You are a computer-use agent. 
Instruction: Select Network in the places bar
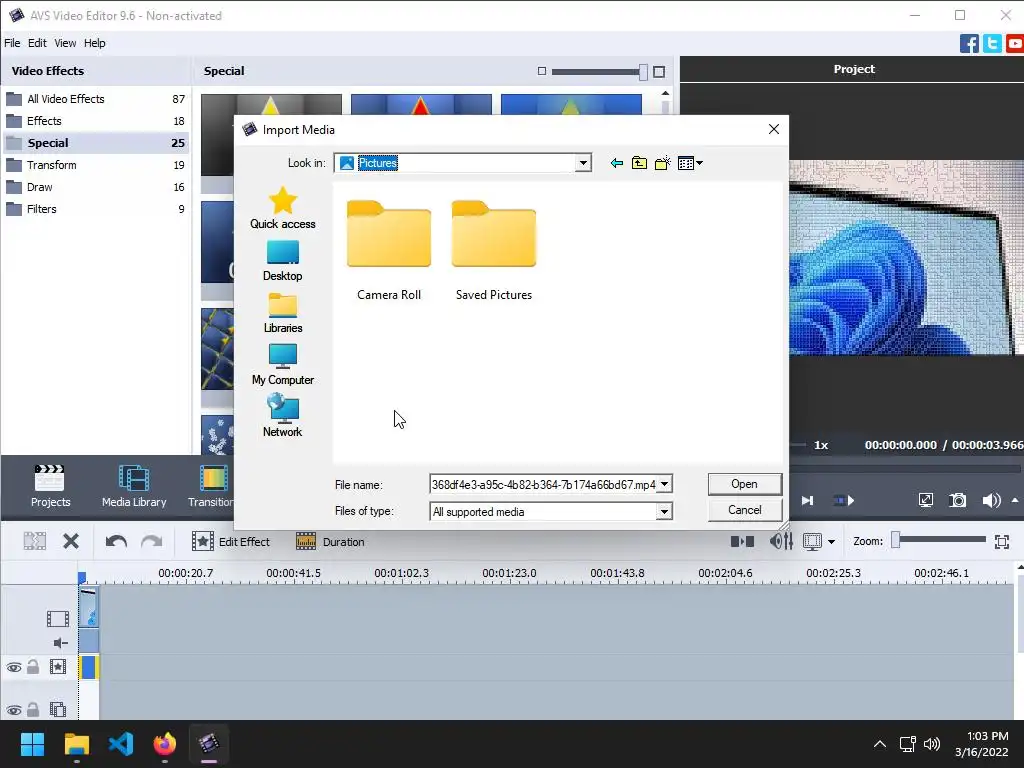(283, 415)
